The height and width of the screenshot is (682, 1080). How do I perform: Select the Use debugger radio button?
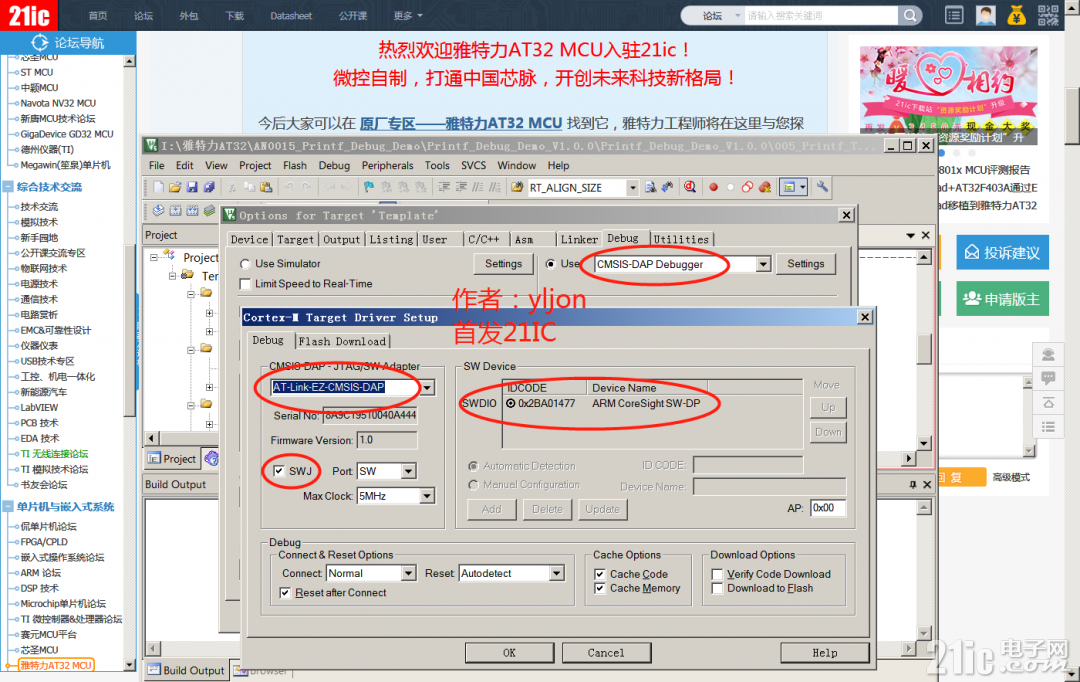[x=550, y=264]
